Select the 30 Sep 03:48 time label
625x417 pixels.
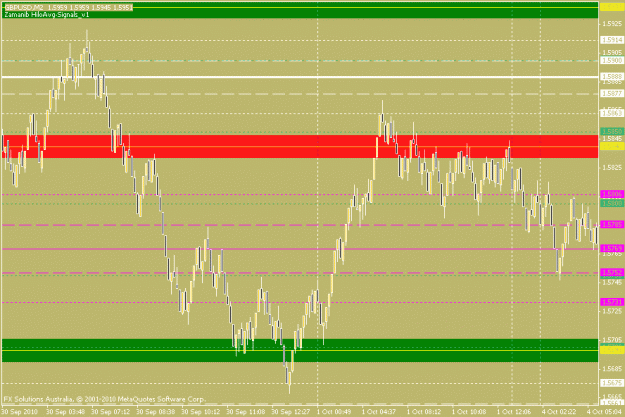point(65,411)
